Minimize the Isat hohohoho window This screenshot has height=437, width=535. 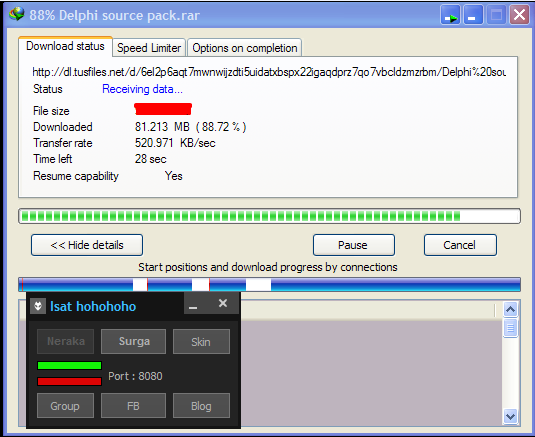pyautogui.click(x=193, y=305)
